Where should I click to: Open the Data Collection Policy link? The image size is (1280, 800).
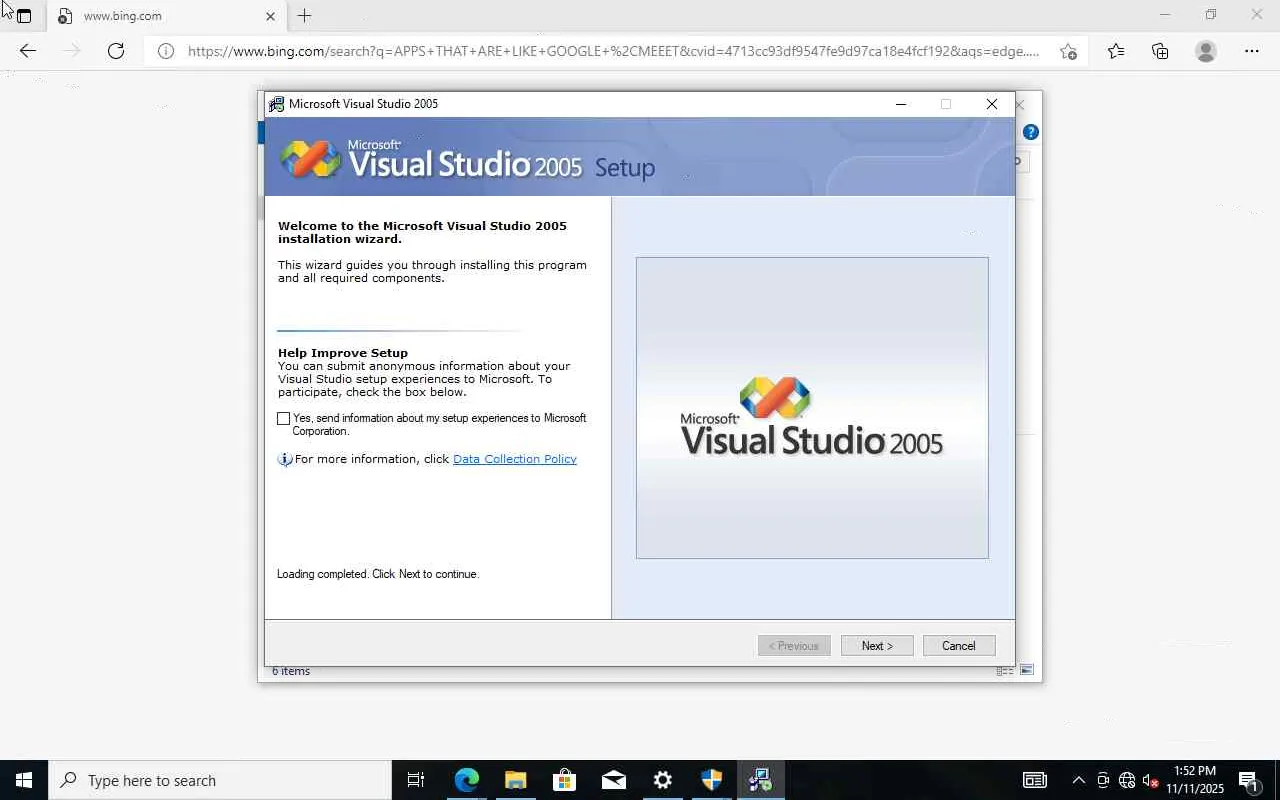[515, 459]
